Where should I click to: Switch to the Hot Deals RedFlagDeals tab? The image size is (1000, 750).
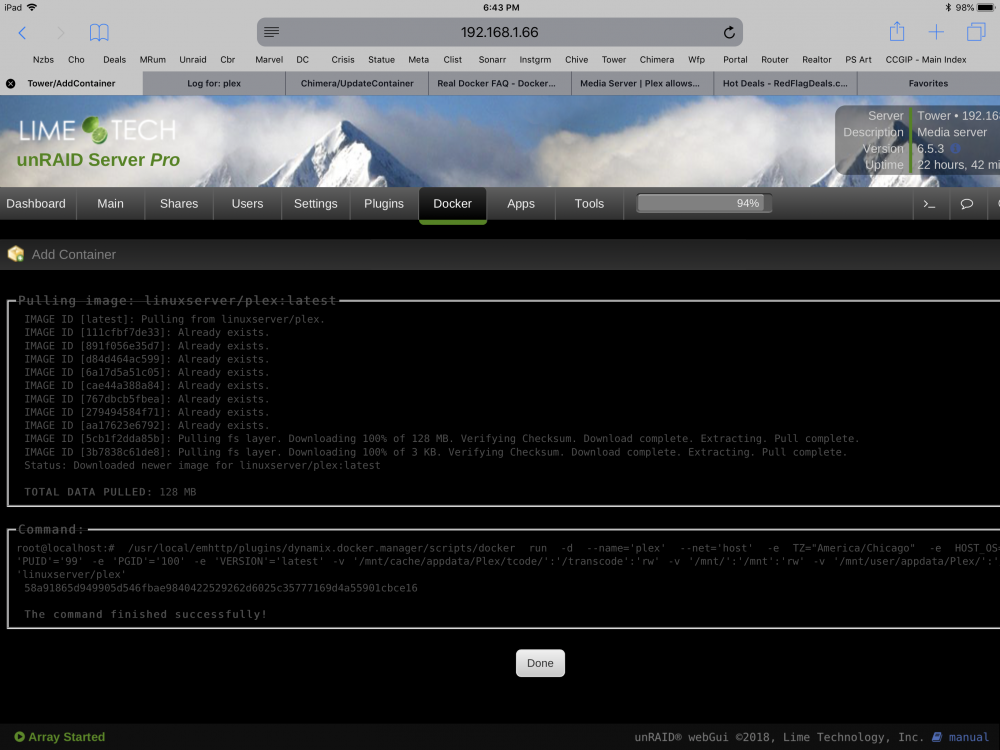click(785, 84)
